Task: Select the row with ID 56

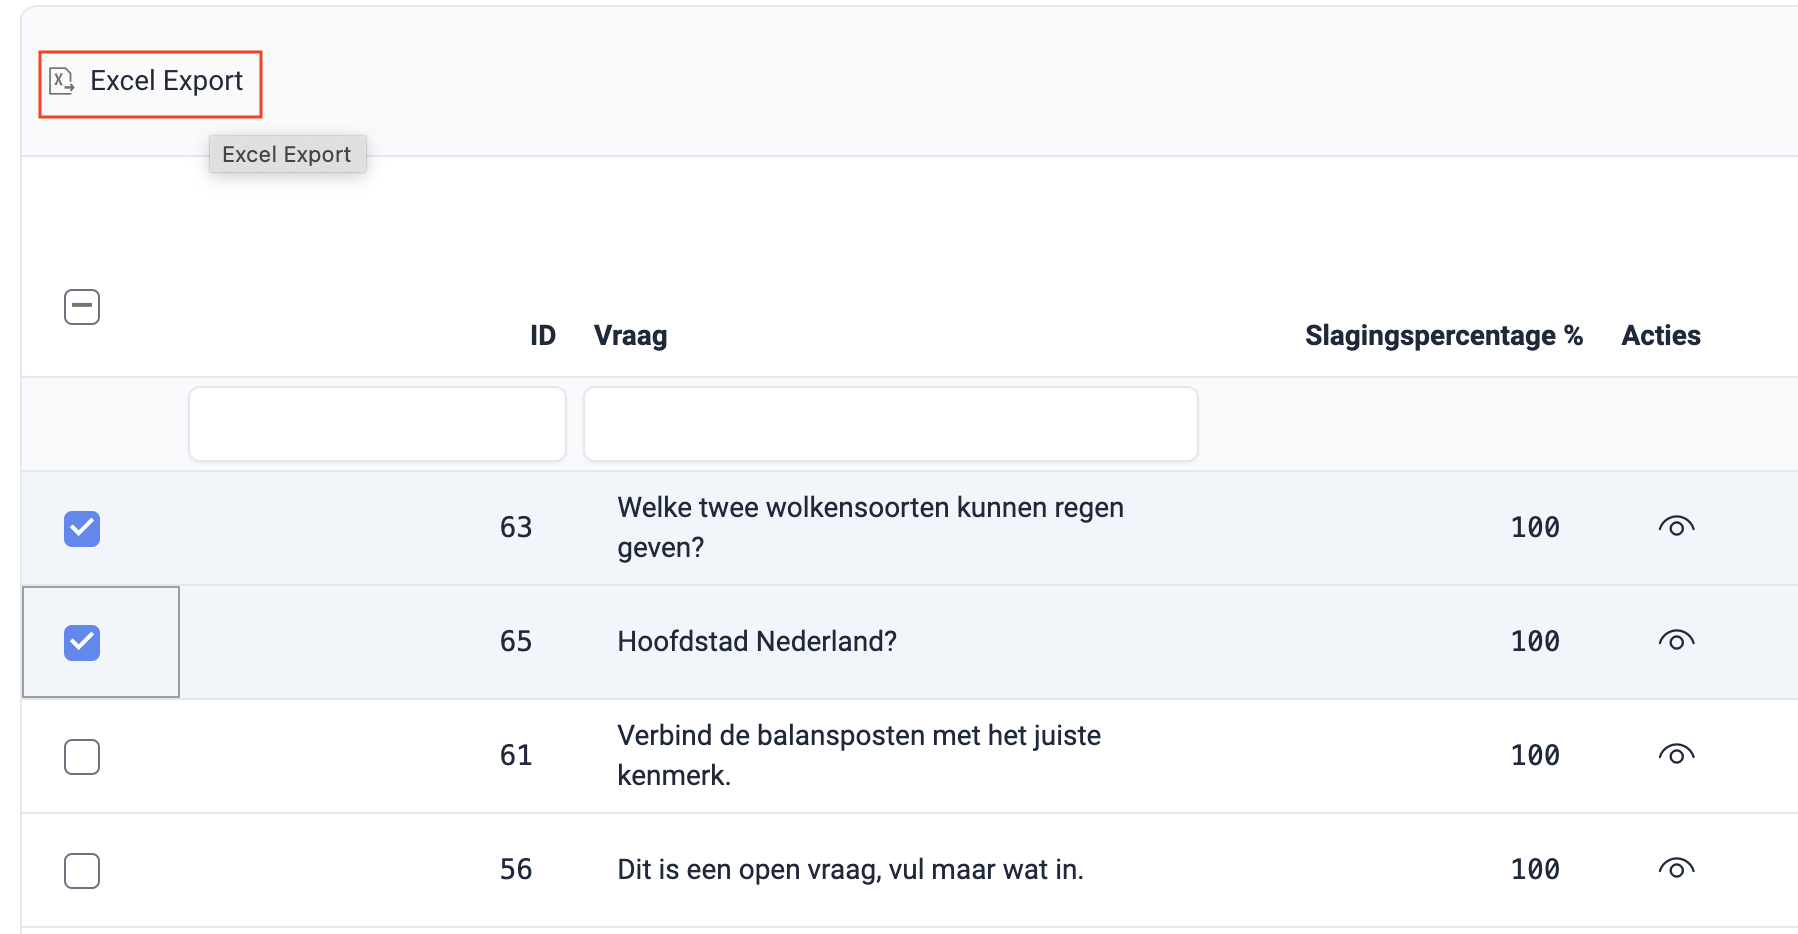Action: [82, 870]
